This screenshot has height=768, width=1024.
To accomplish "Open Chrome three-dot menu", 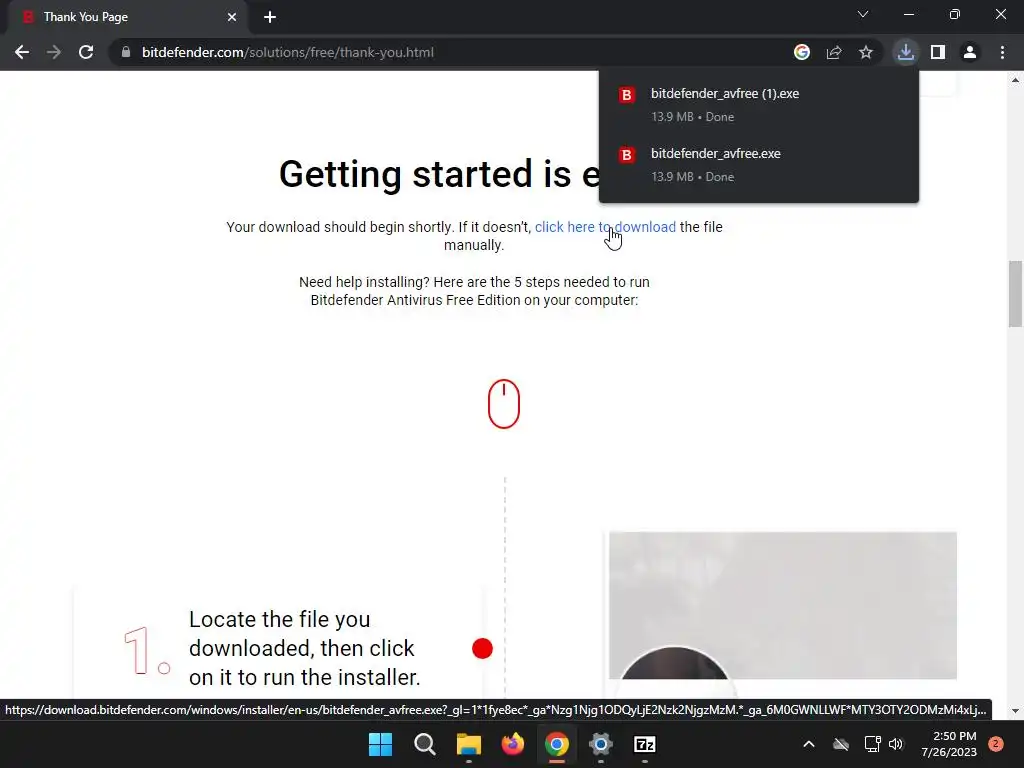I will point(1002,52).
